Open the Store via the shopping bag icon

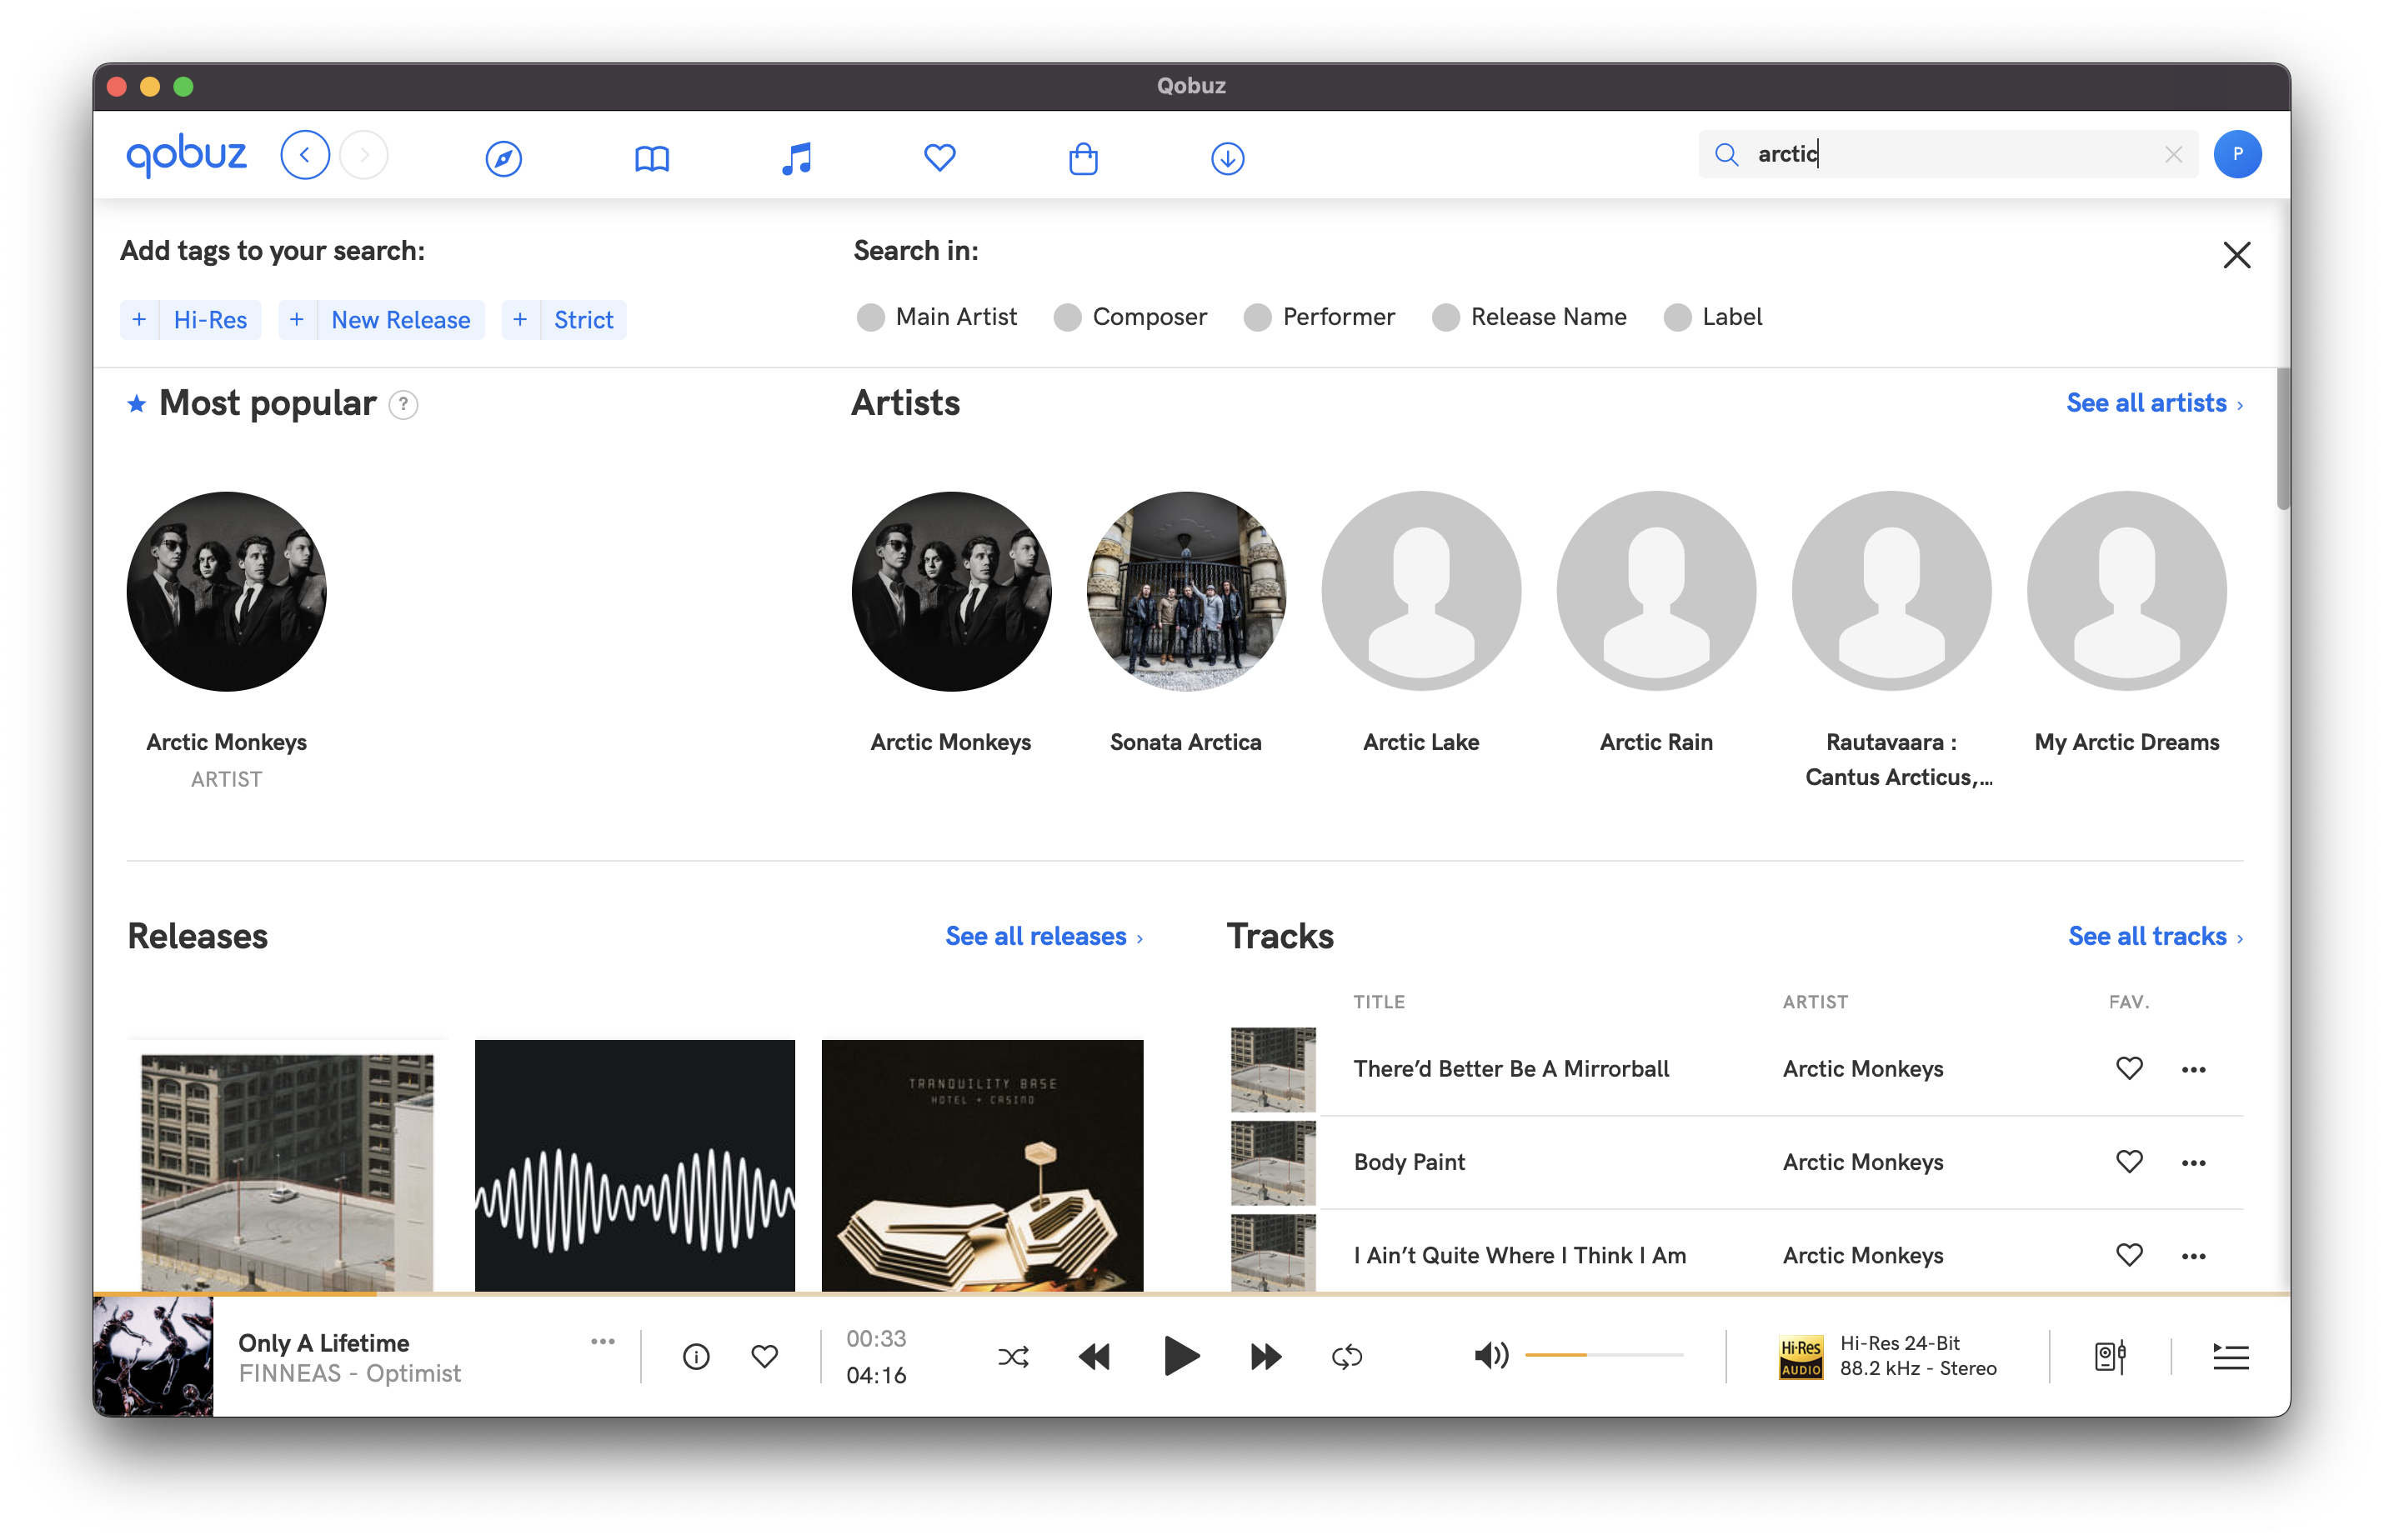click(x=1084, y=157)
